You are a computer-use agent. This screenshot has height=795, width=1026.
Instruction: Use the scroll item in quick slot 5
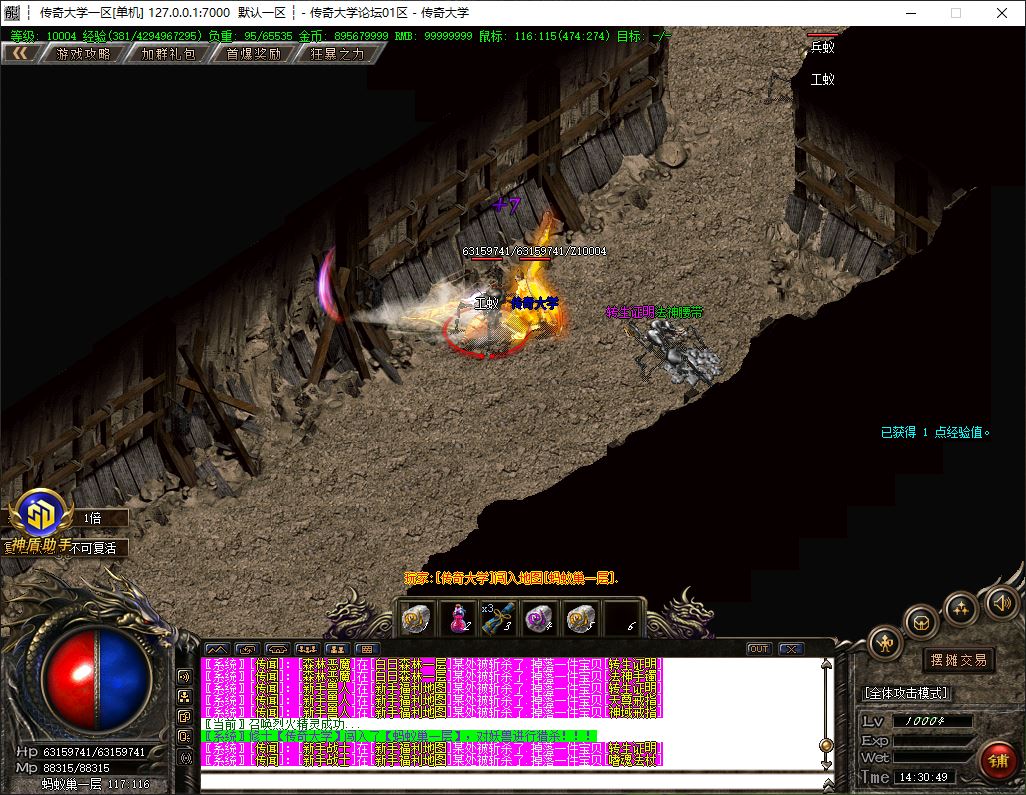coord(580,619)
